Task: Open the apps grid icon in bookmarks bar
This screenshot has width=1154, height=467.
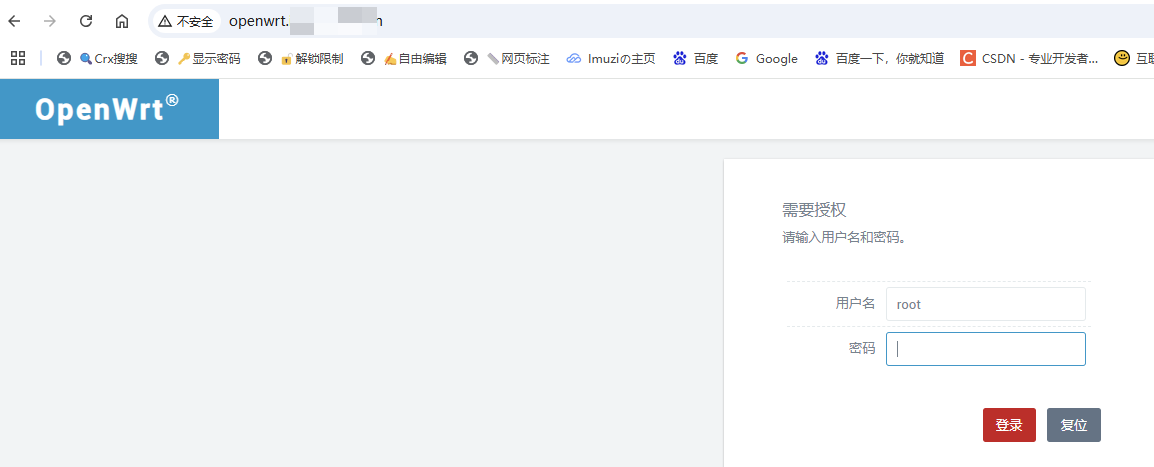Action: (18, 58)
